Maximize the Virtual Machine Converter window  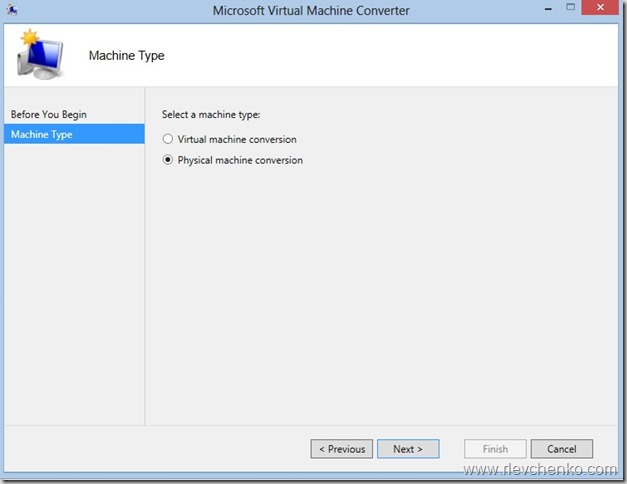pos(570,8)
